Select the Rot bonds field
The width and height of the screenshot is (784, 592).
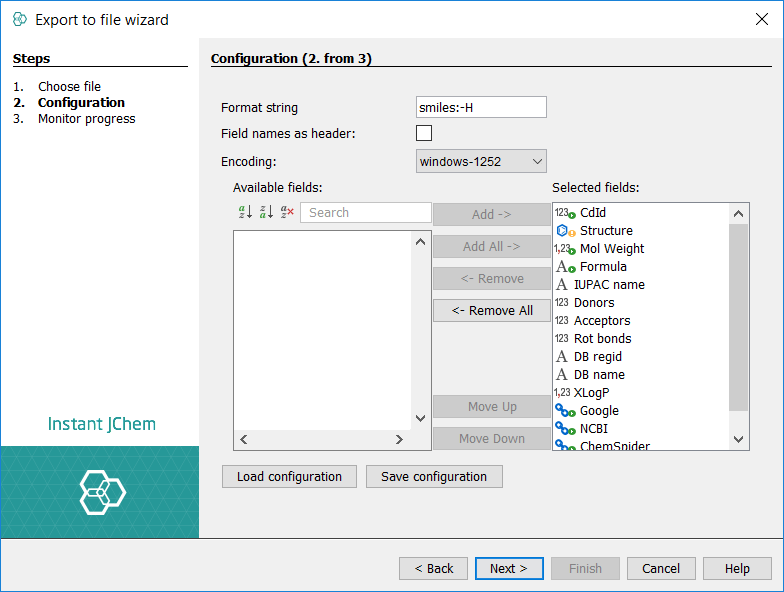click(602, 339)
